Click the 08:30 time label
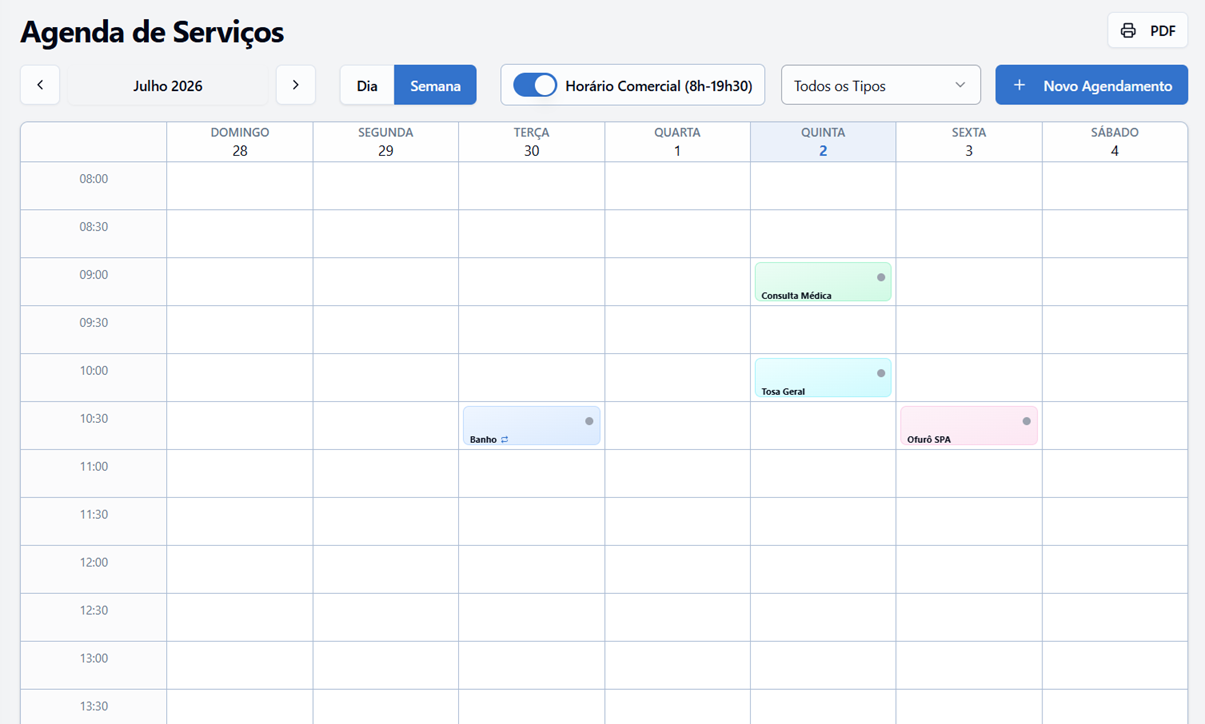The width and height of the screenshot is (1205, 724). [x=94, y=227]
